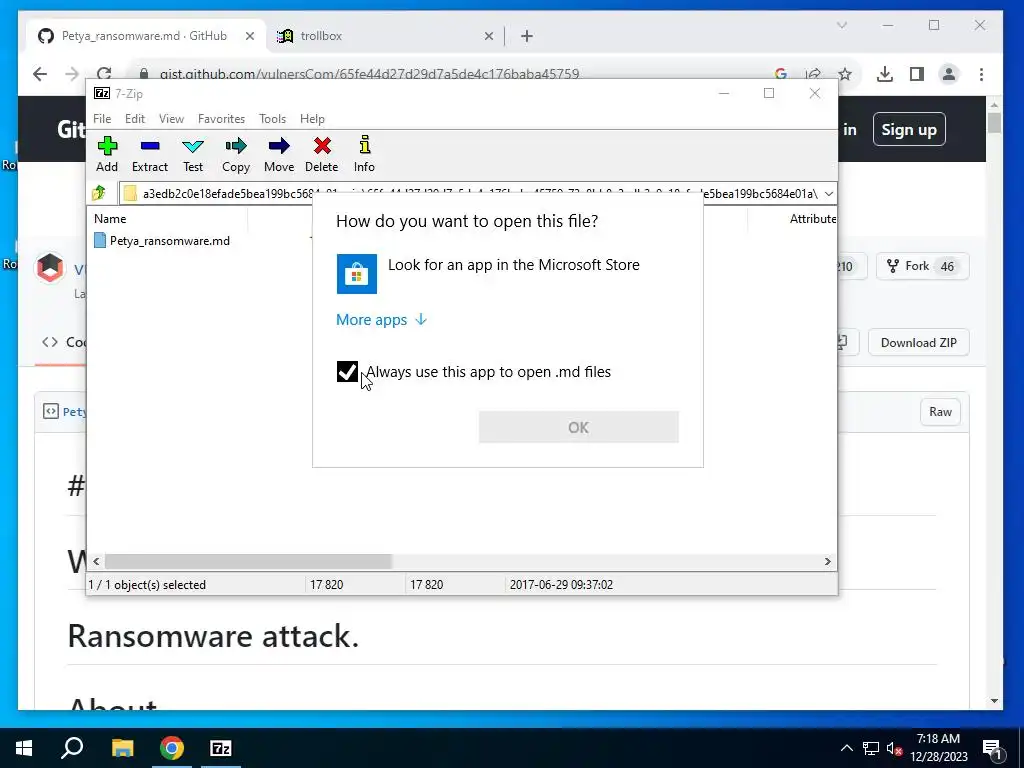Open taskbar search icon
This screenshot has width=1024, height=768.
[x=72, y=748]
